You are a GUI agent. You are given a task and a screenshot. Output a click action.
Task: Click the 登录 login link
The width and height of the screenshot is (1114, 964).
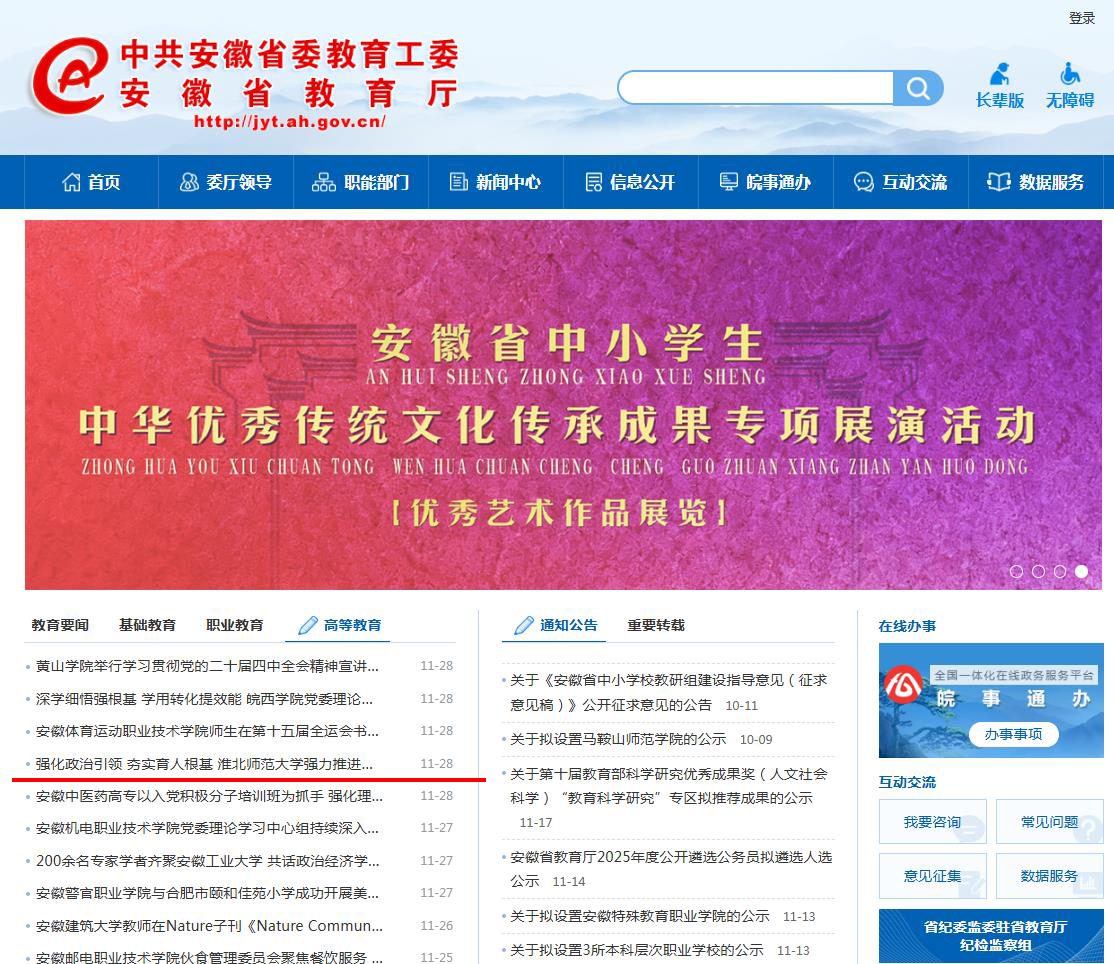click(x=1082, y=18)
